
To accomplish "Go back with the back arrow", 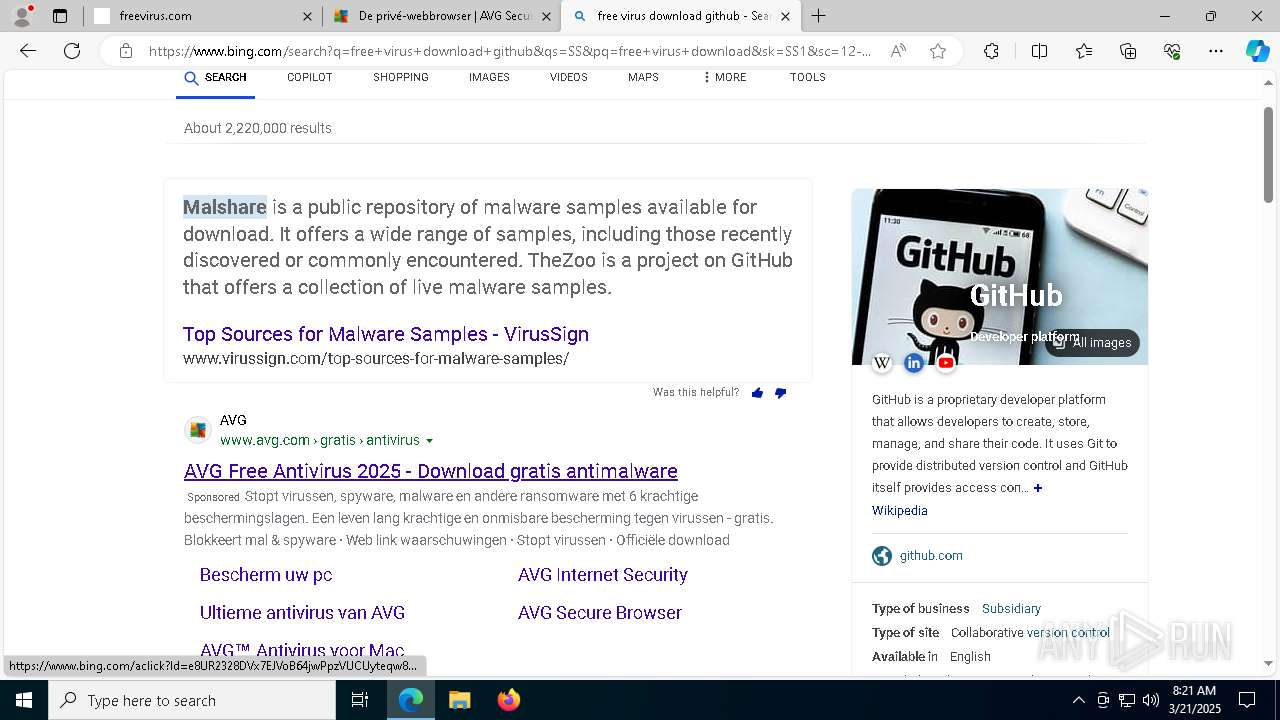I will coord(28,51).
